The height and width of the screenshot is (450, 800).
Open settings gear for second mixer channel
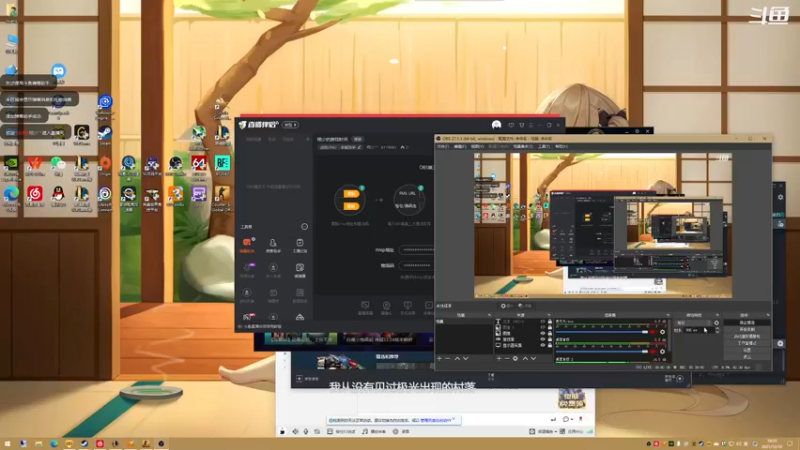[x=662, y=352]
